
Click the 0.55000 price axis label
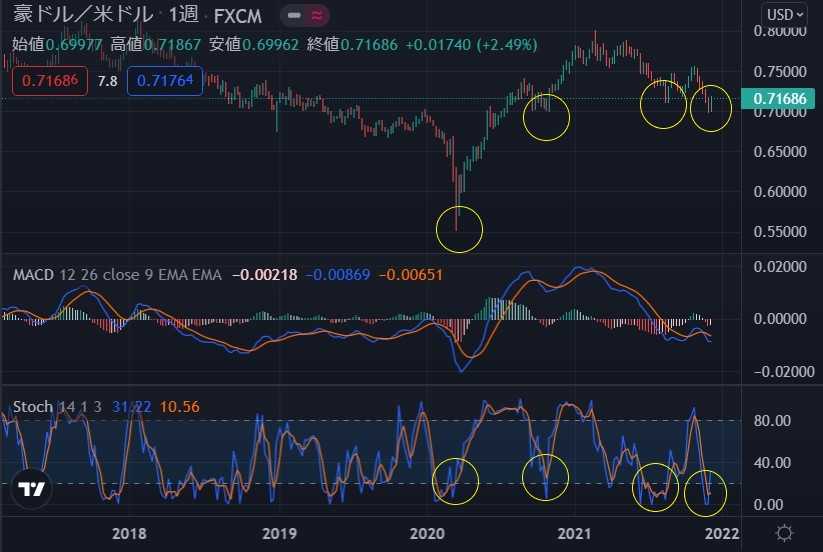pos(780,231)
